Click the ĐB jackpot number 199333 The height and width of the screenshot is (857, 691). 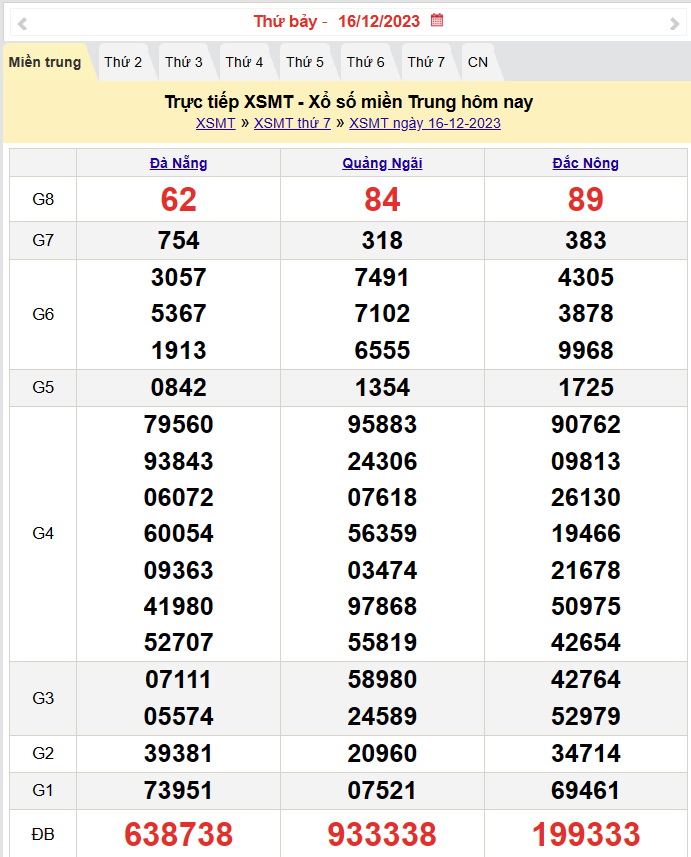[585, 835]
